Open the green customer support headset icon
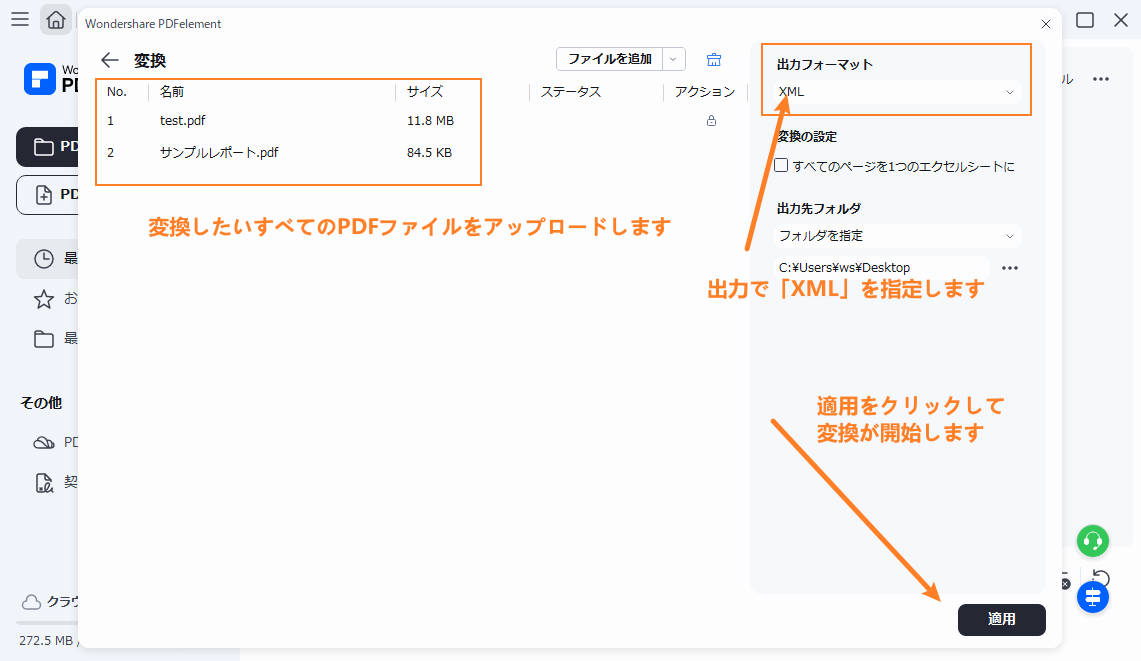Screen dimensions: 1141x661 tap(1092, 541)
